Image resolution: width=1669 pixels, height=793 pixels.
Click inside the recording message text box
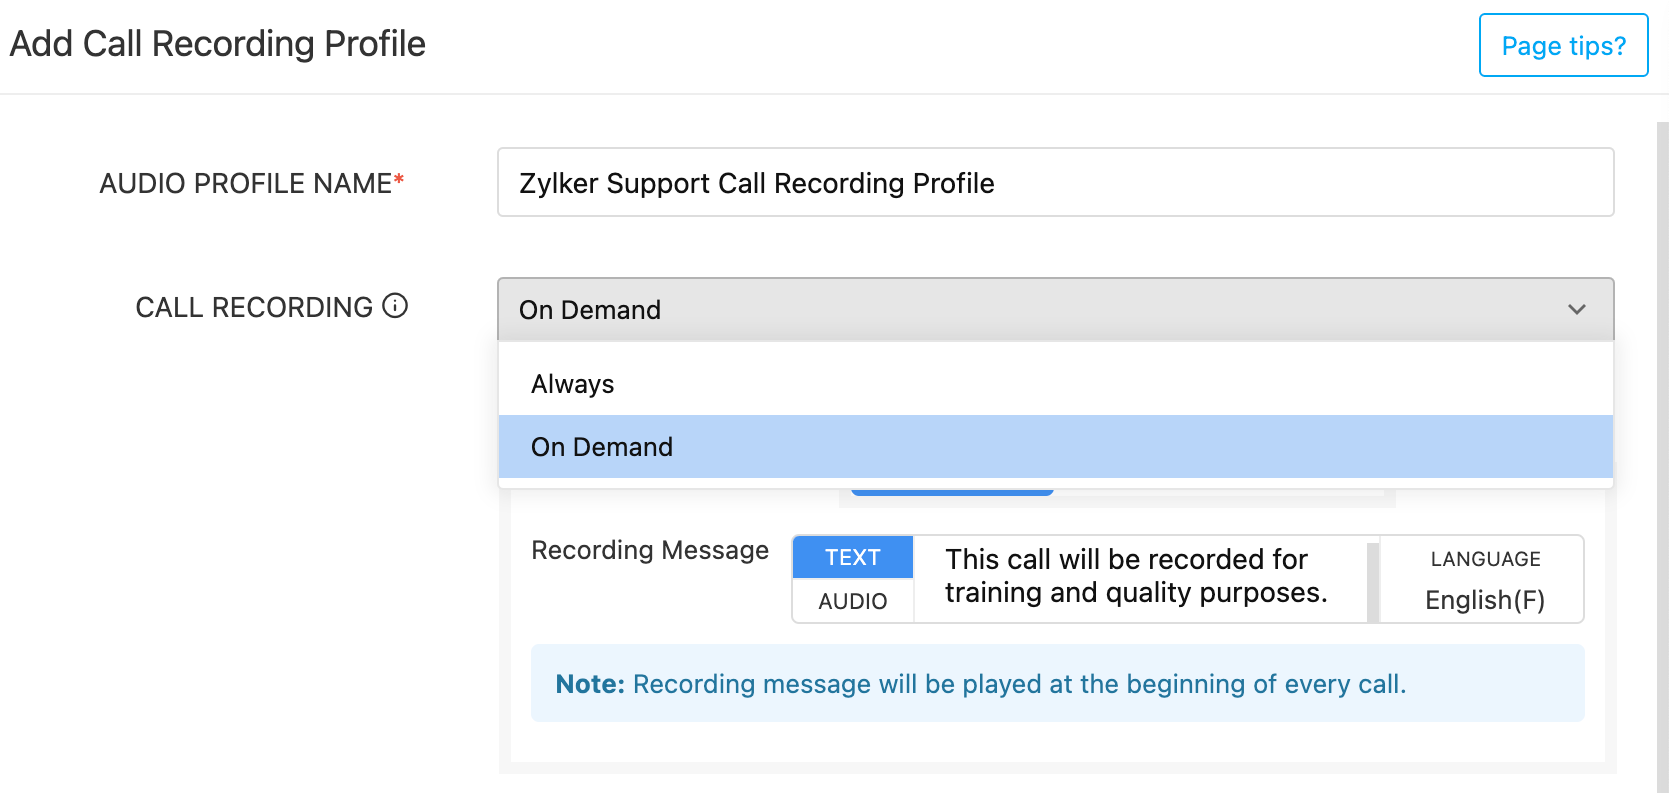point(1138,577)
